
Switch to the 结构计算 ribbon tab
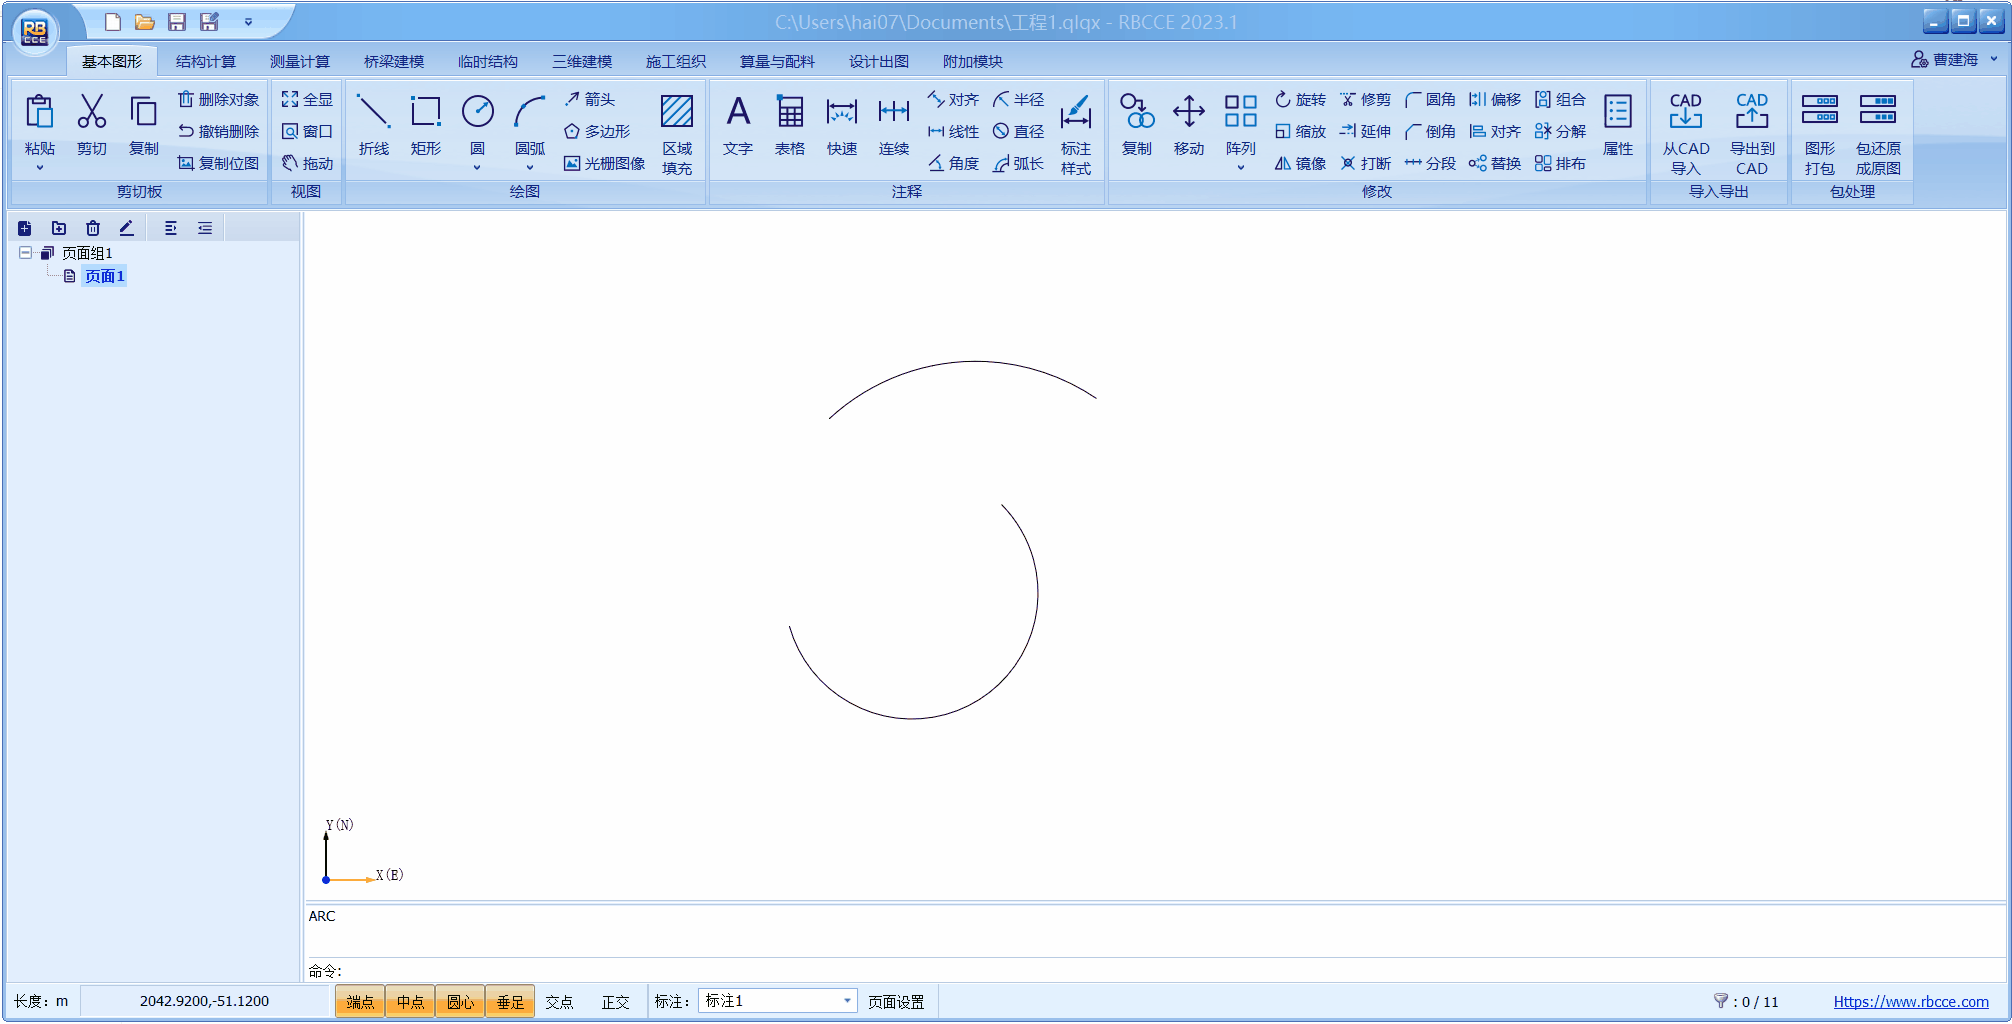click(x=206, y=61)
